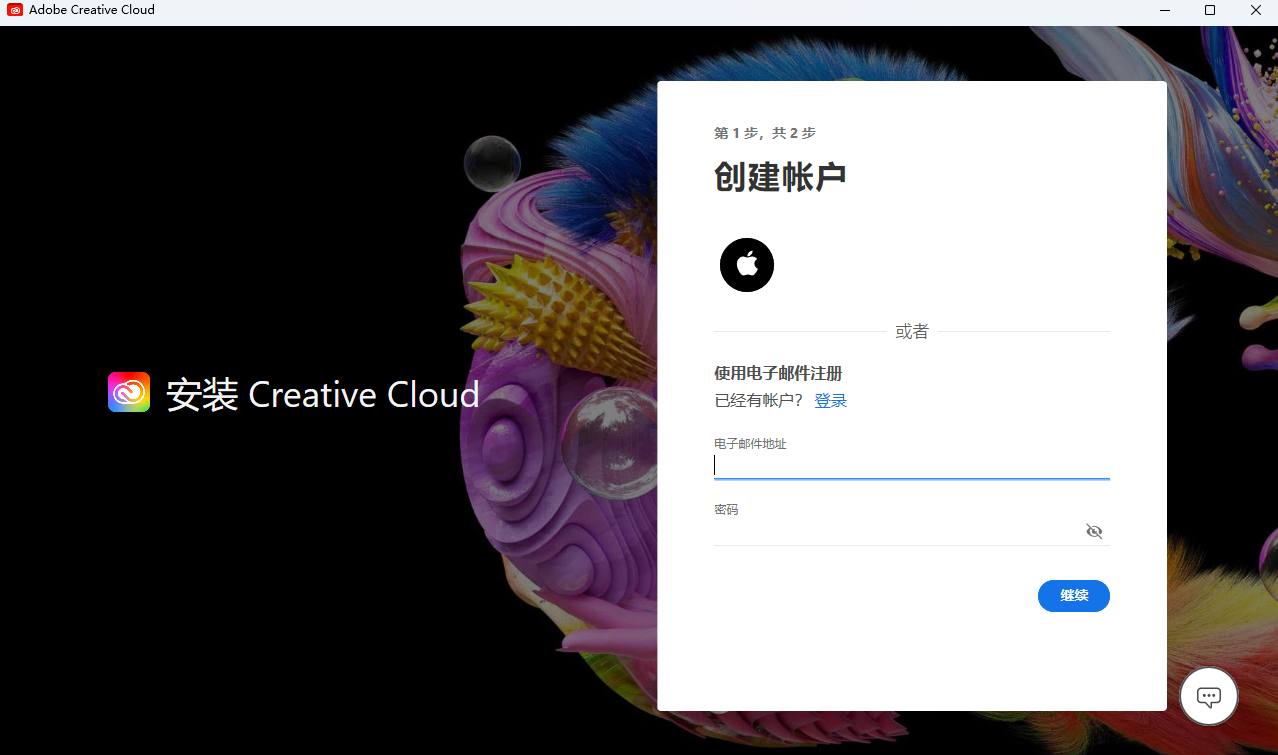Click the 已经有帐户？ text
Screen dimensions: 1278x755
pos(759,401)
